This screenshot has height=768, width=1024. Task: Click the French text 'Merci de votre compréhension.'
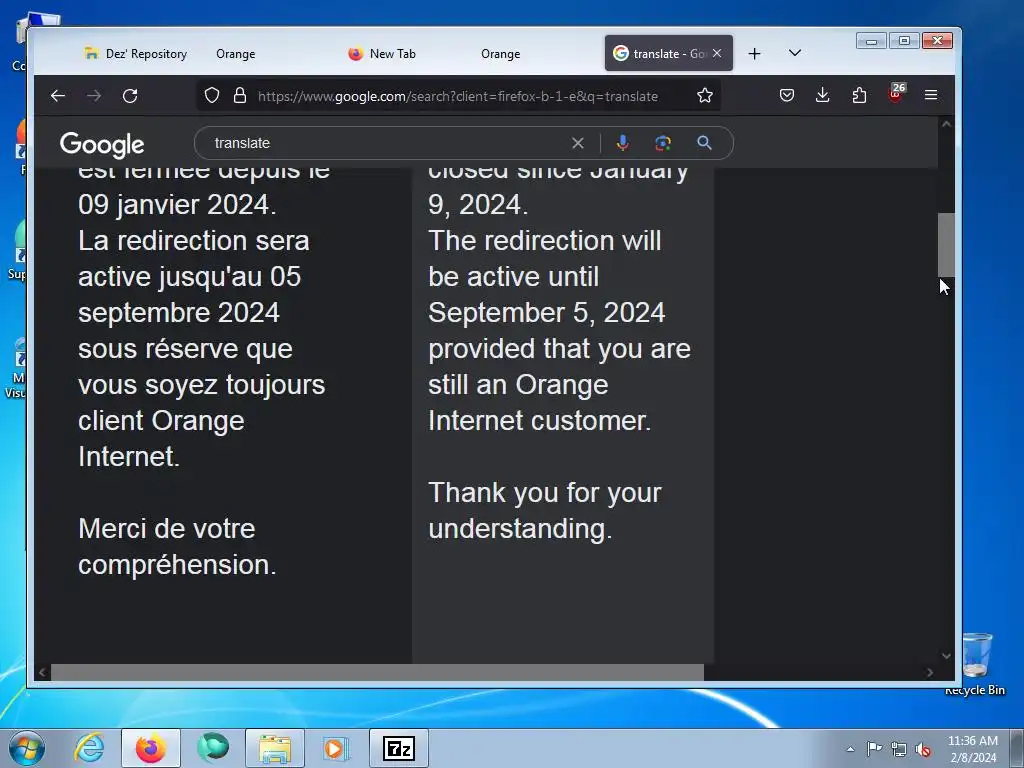click(x=177, y=547)
